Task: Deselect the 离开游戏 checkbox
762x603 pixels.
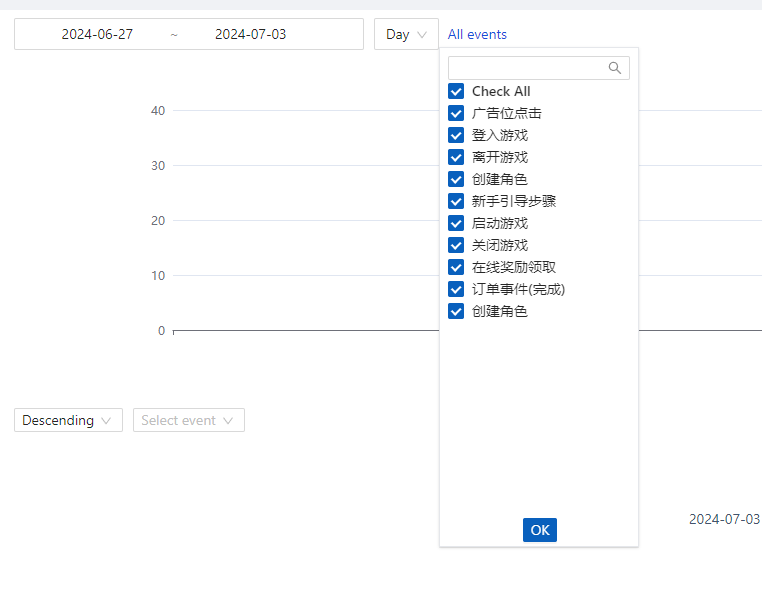Action: [456, 157]
